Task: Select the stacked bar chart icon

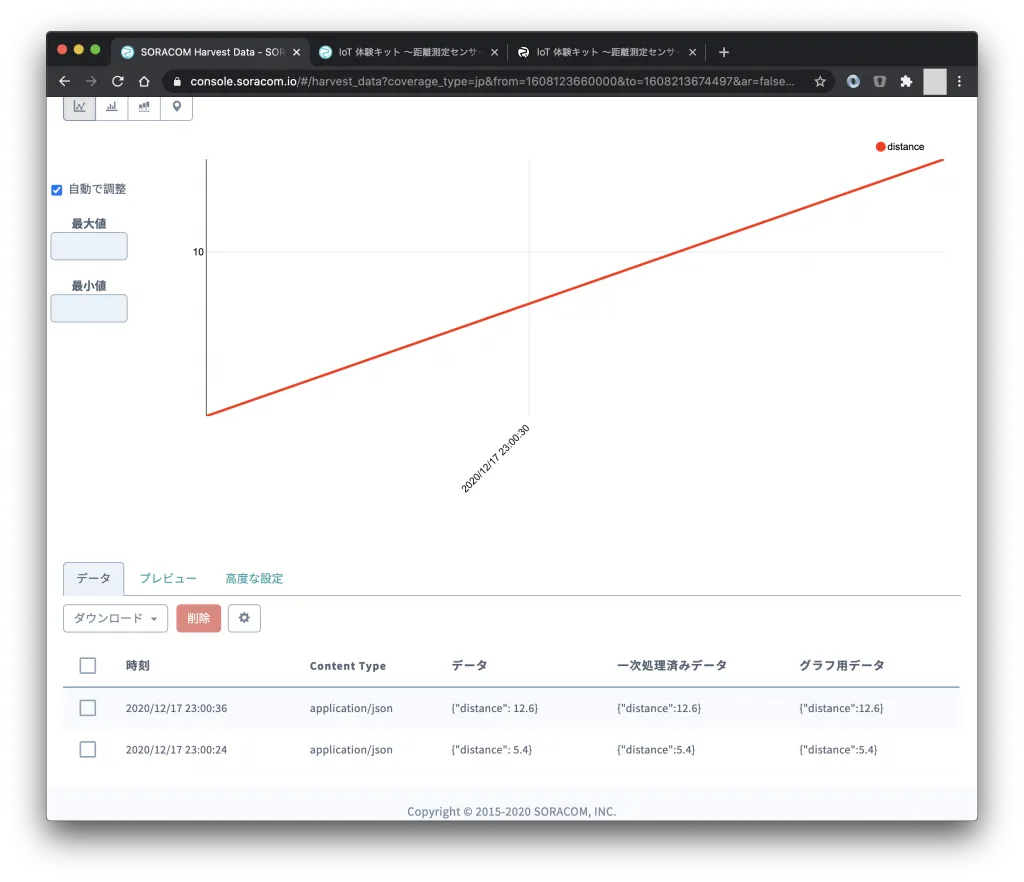Action: coord(144,107)
